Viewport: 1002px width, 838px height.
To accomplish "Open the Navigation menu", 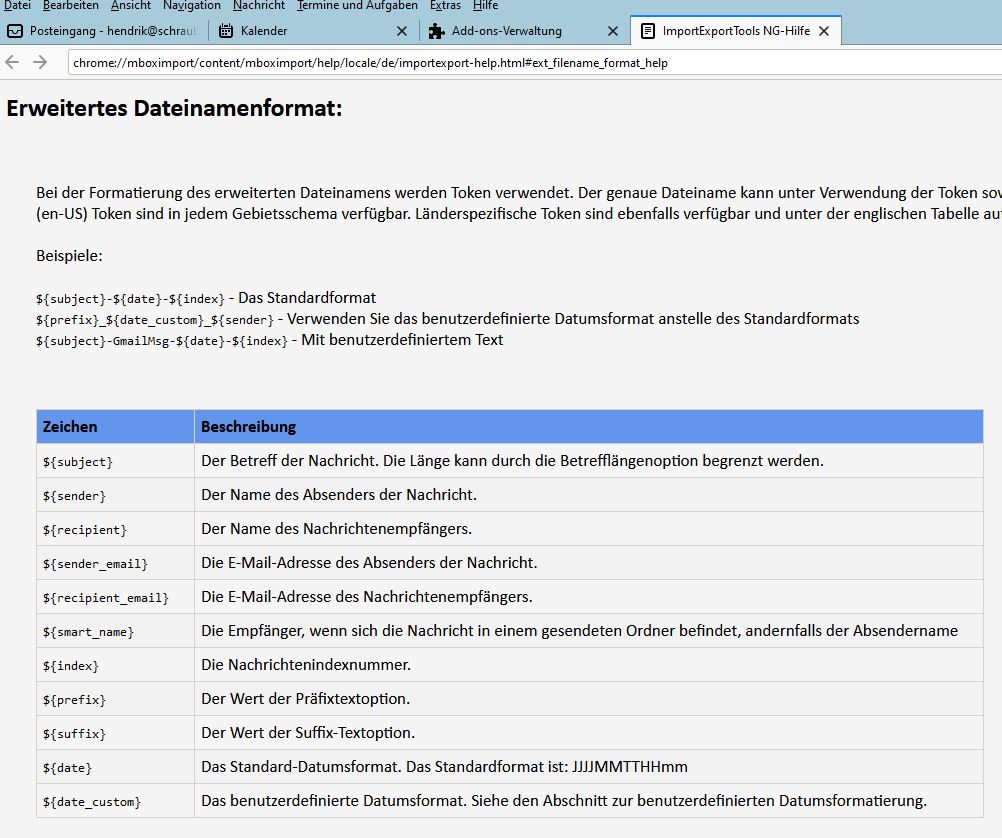I will click(191, 5).
